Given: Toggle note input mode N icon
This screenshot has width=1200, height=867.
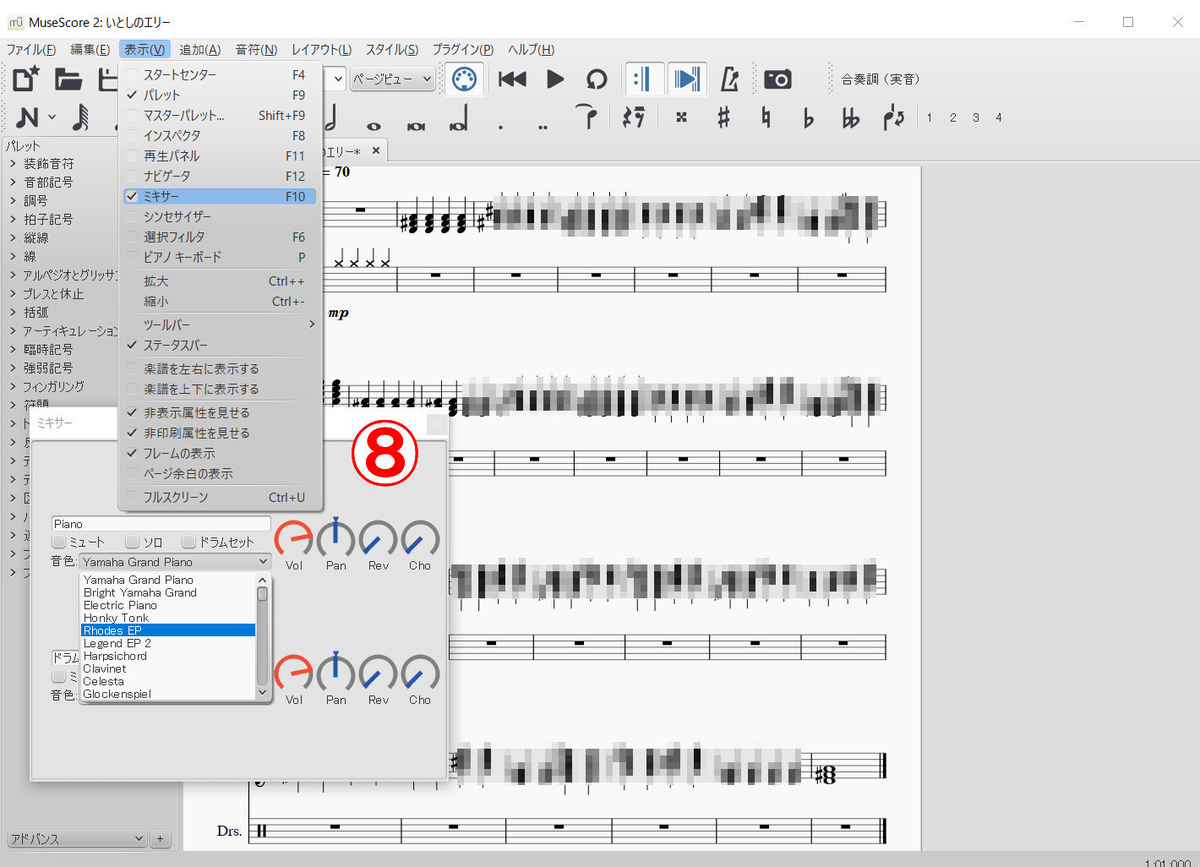Looking at the screenshot, I should click(x=27, y=117).
